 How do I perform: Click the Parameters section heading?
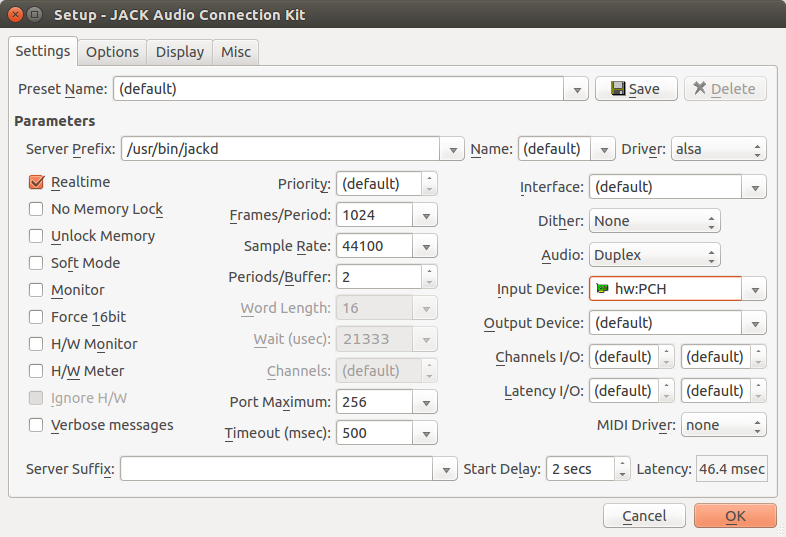coord(55,121)
